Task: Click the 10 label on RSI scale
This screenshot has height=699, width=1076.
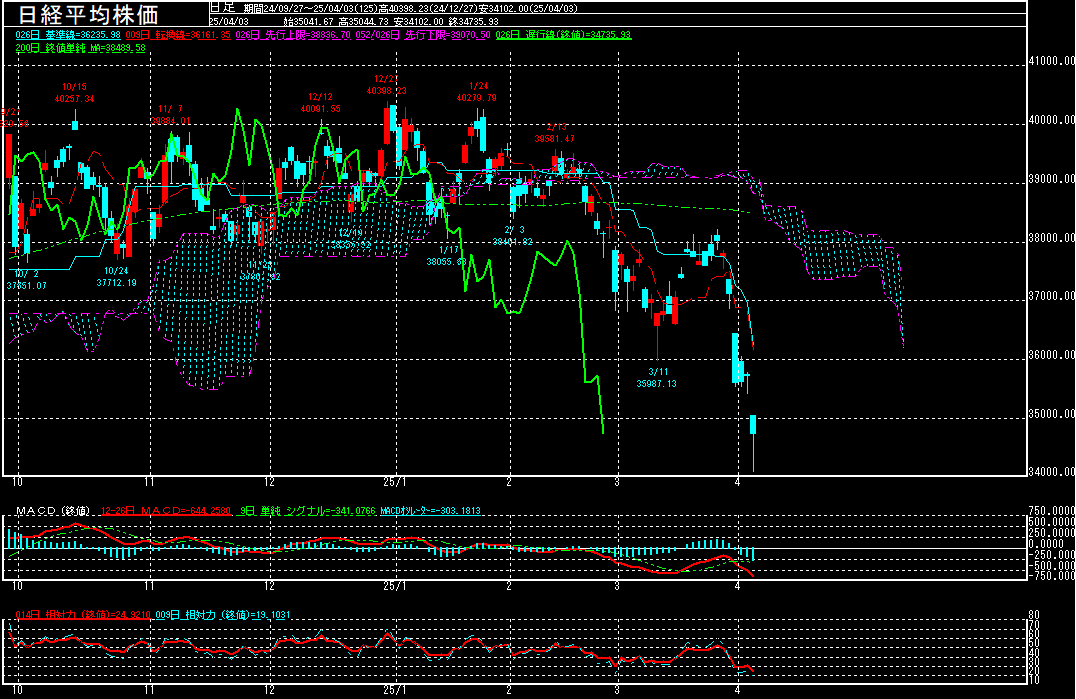Action: [x=1034, y=680]
